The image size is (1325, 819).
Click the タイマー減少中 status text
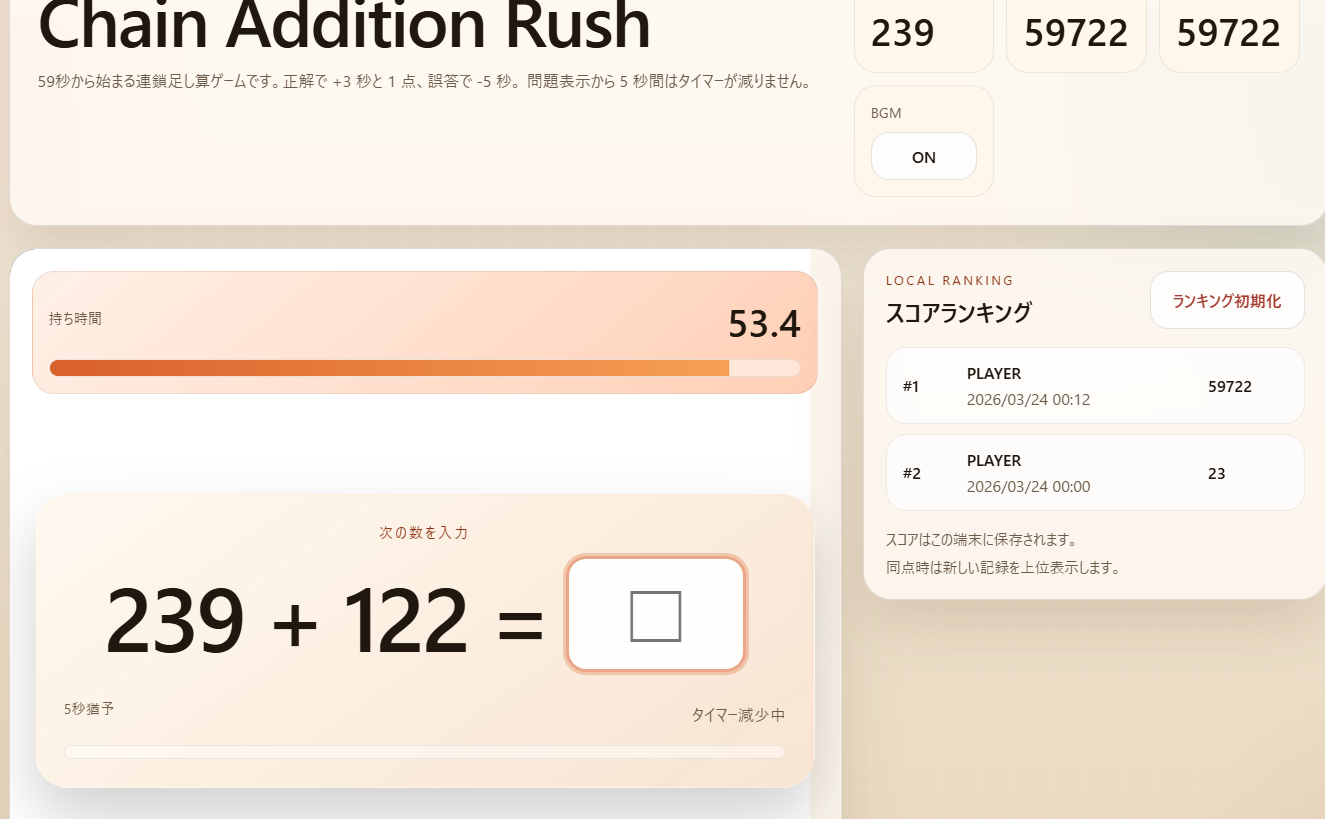pyautogui.click(x=737, y=715)
